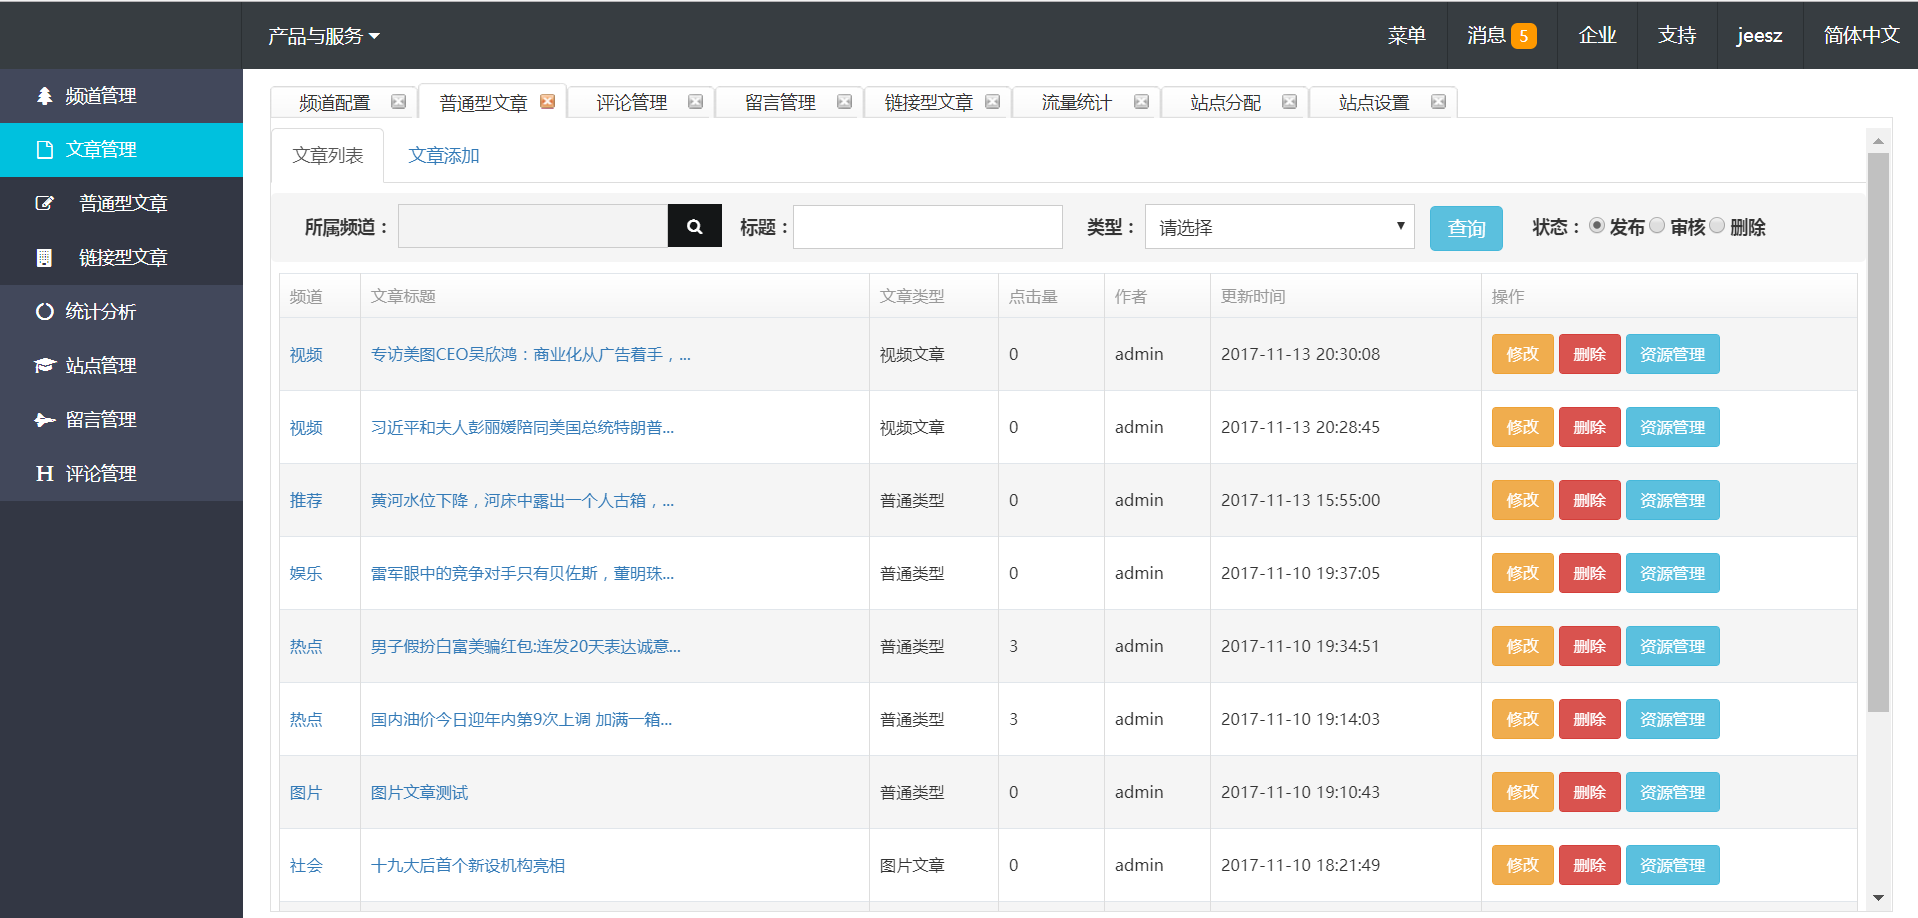The image size is (1918, 918).
Task: Select the 审核 status radio button
Action: [1657, 226]
